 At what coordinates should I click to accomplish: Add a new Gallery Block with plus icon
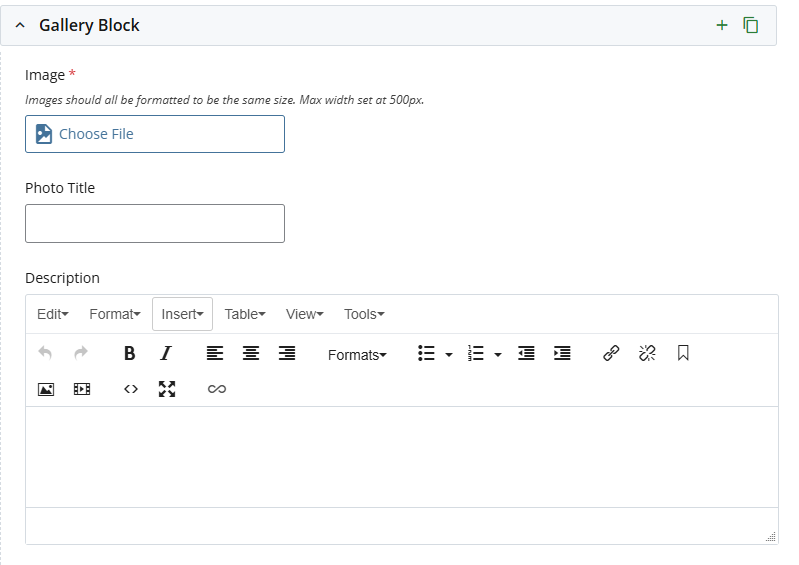click(x=722, y=25)
